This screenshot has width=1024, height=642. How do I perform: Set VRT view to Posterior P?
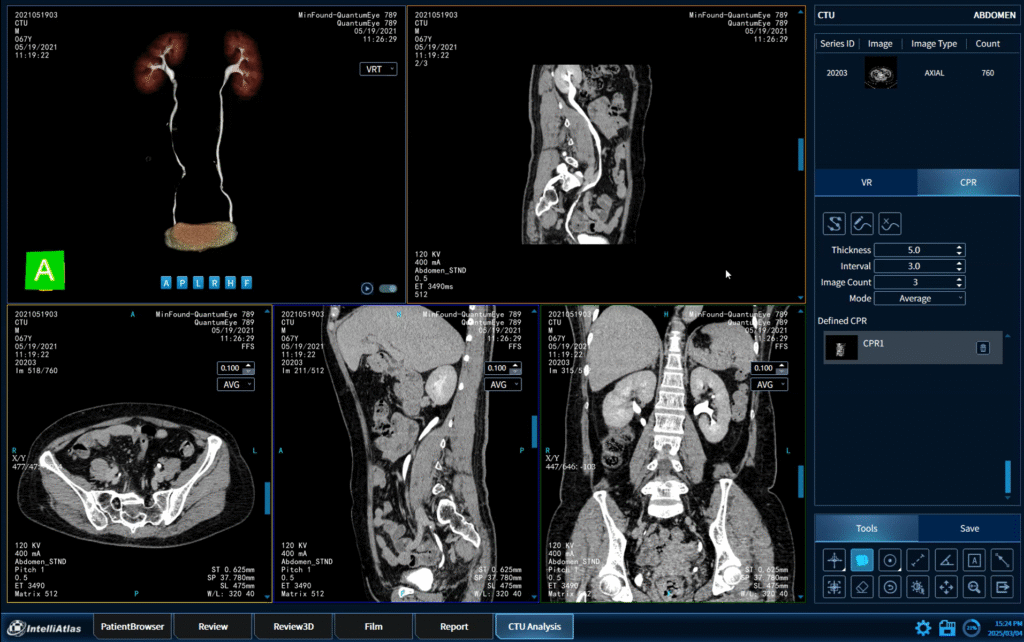tap(182, 283)
